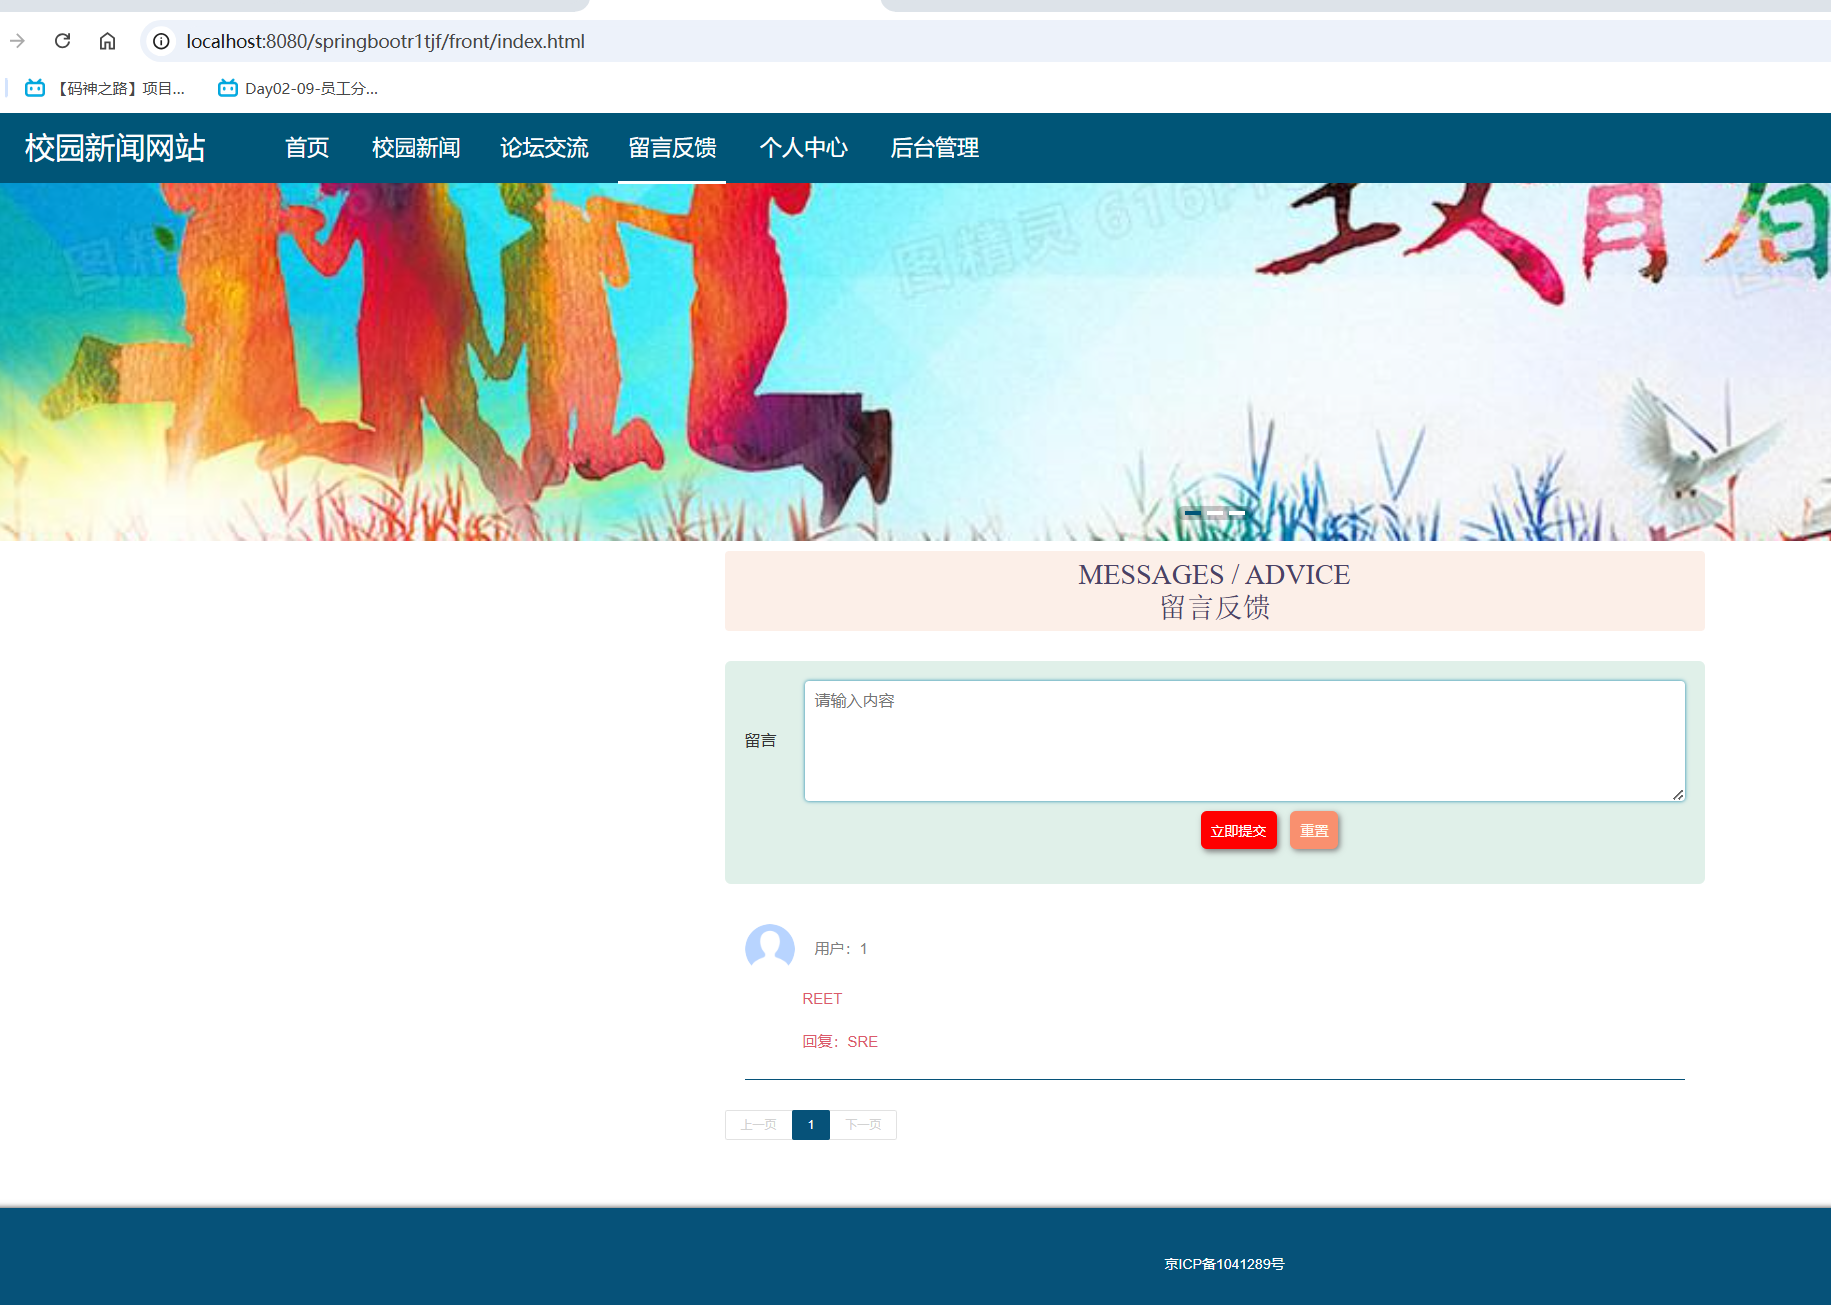Click the 立即提交 submit button
The width and height of the screenshot is (1831, 1305).
click(x=1238, y=830)
